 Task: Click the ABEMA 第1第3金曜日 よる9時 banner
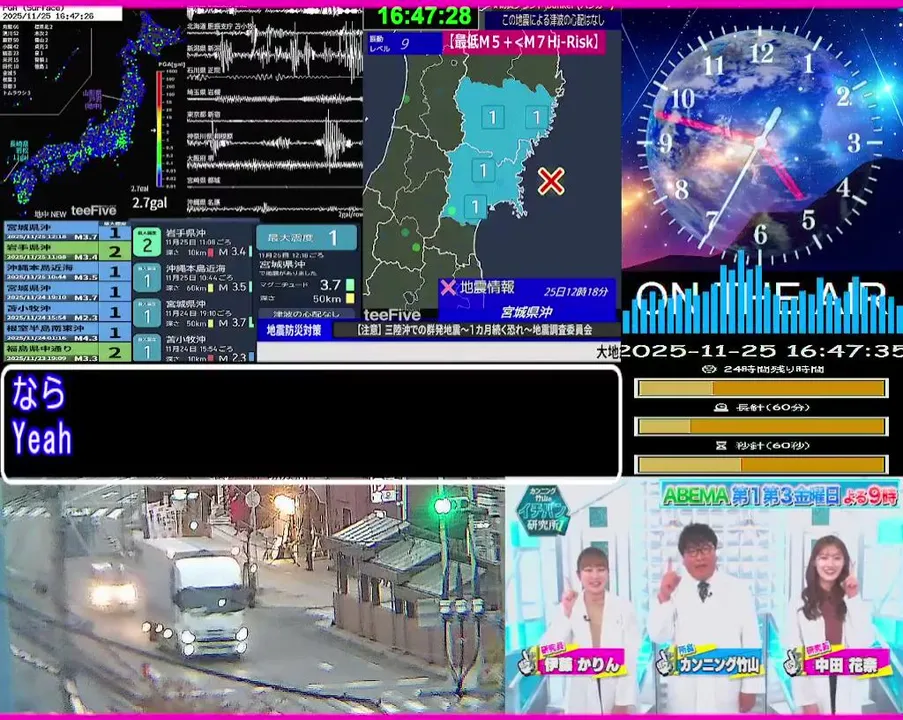780,495
